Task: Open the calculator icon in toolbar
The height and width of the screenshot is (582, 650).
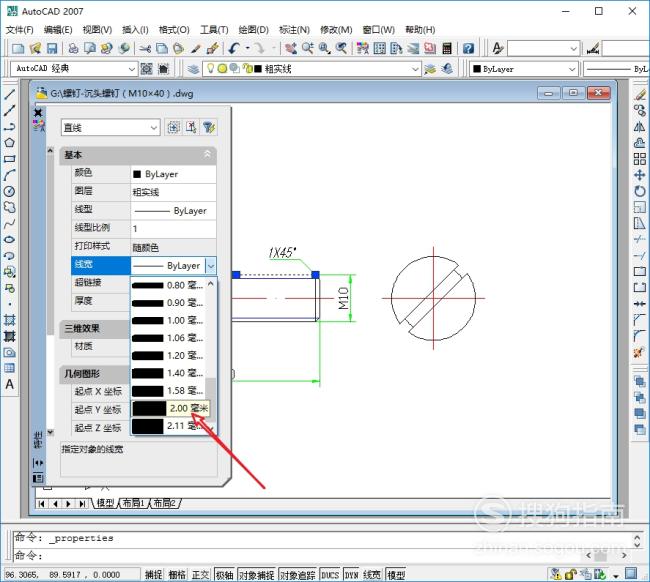Action: point(447,48)
